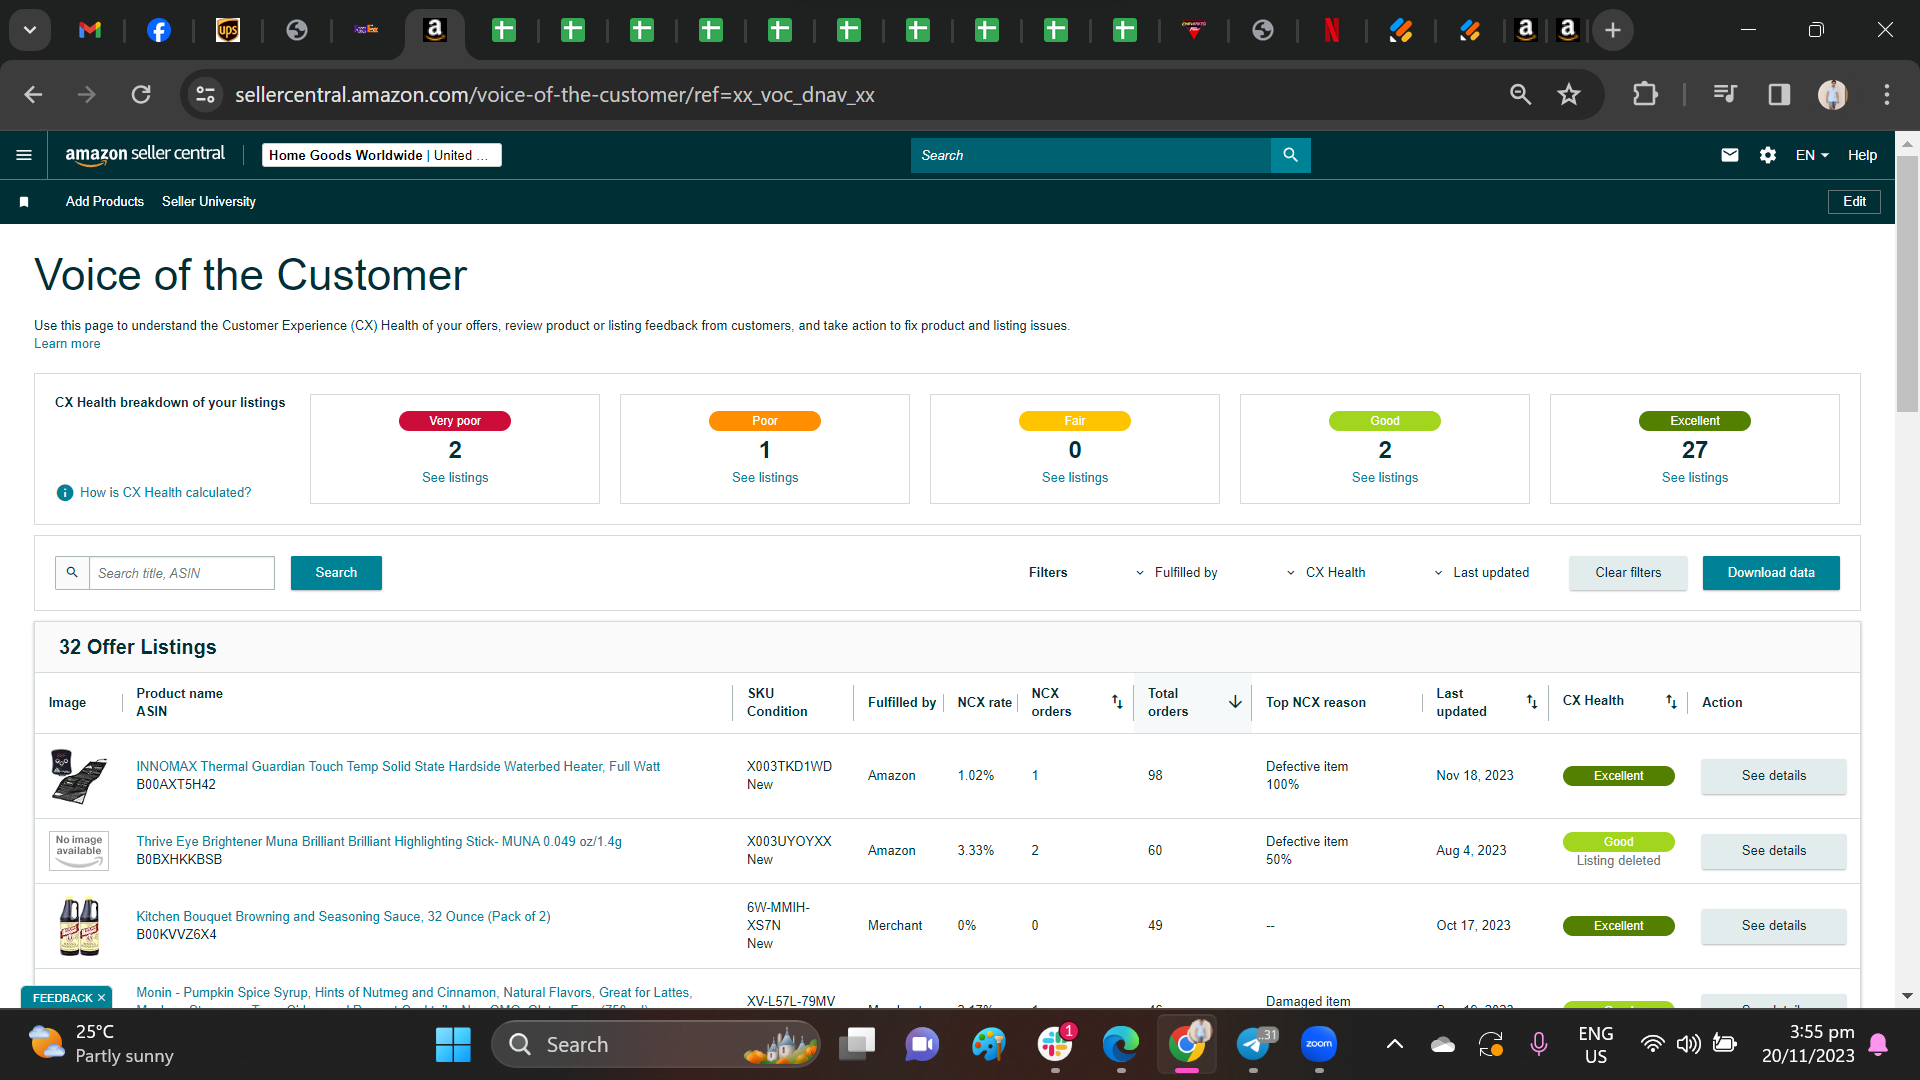1920x1080 pixels.
Task: Click the Search title, ASIN field
Action: click(x=182, y=573)
